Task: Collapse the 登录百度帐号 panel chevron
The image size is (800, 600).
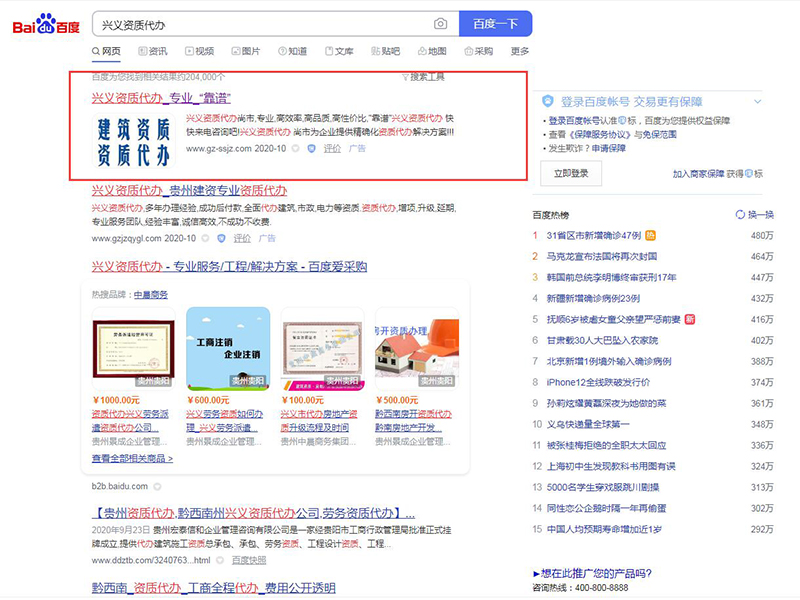Action: 758,102
